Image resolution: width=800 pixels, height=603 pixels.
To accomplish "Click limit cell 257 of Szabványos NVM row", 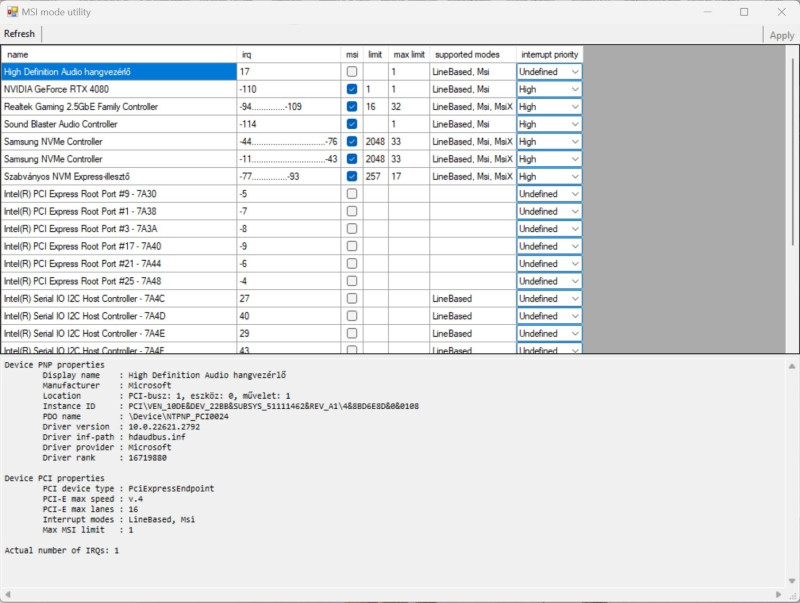I will (376, 177).
